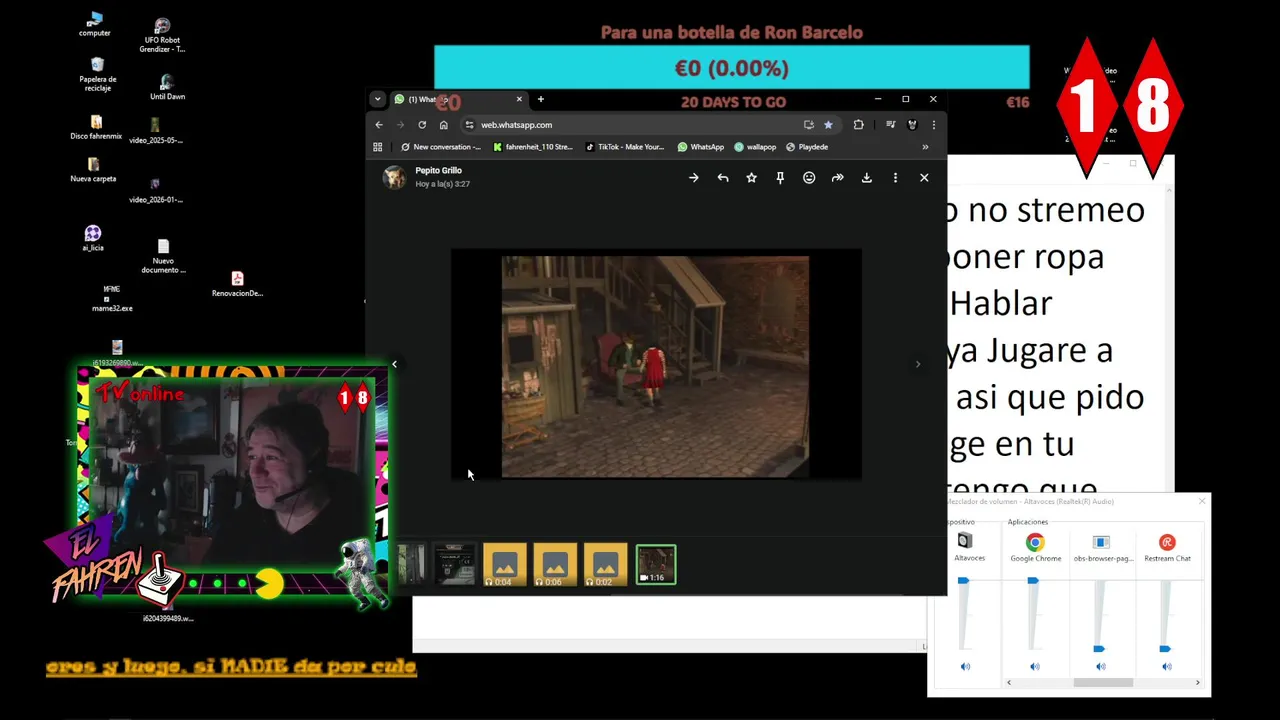Select the mame32.exe desktop icon
Image resolution: width=1280 pixels, height=720 pixels.
[112, 298]
